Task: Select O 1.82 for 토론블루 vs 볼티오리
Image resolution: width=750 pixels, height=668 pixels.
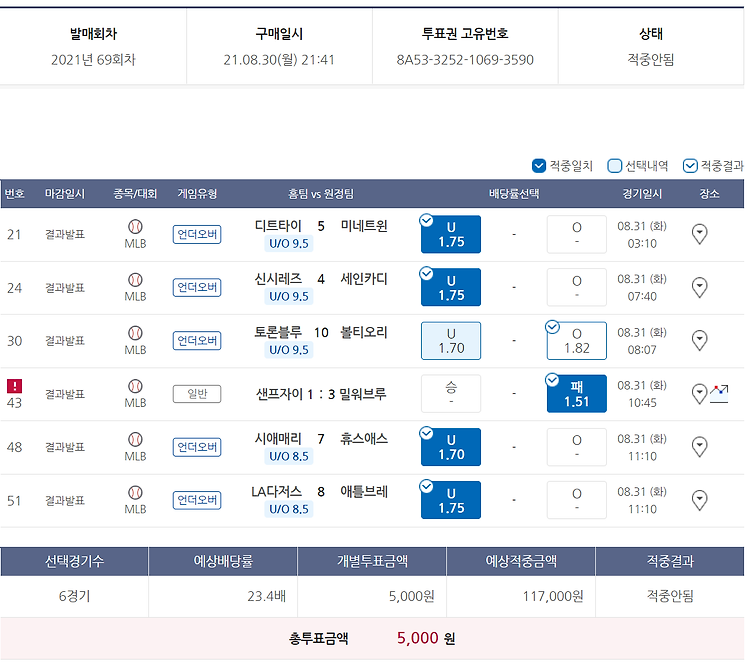Action: click(x=577, y=340)
